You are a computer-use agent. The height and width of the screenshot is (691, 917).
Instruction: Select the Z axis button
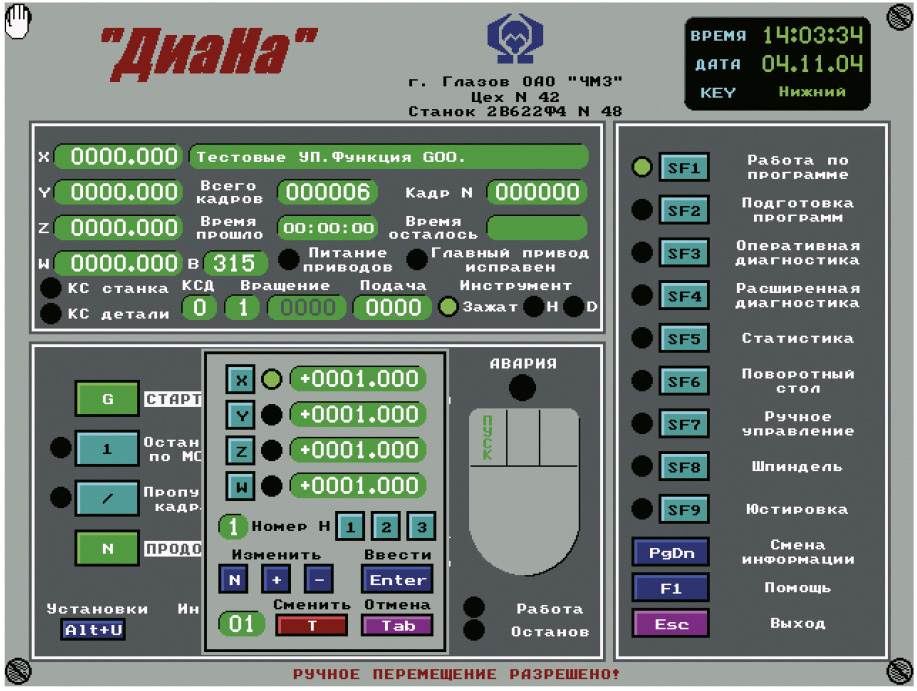pos(240,451)
